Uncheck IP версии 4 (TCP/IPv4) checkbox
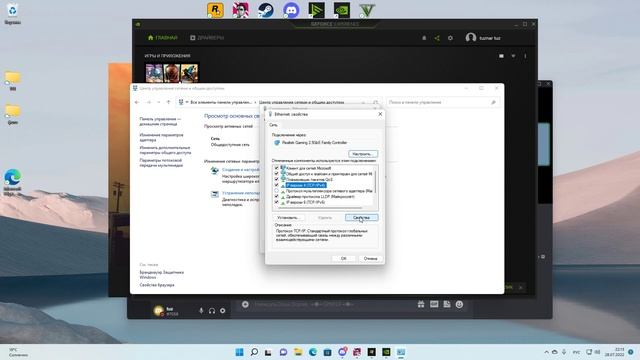 point(276,185)
